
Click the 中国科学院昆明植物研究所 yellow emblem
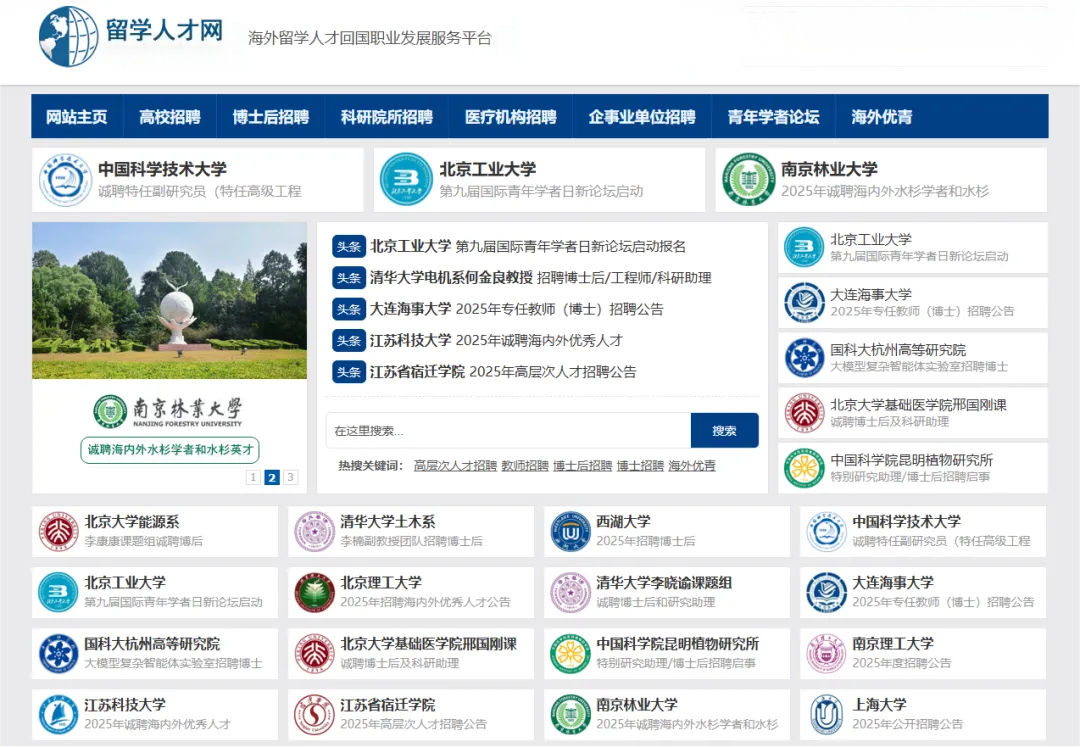pos(570,653)
